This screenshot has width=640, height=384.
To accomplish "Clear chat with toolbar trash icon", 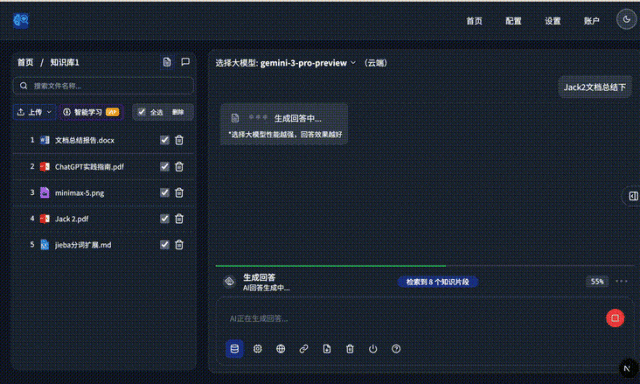I will point(350,349).
